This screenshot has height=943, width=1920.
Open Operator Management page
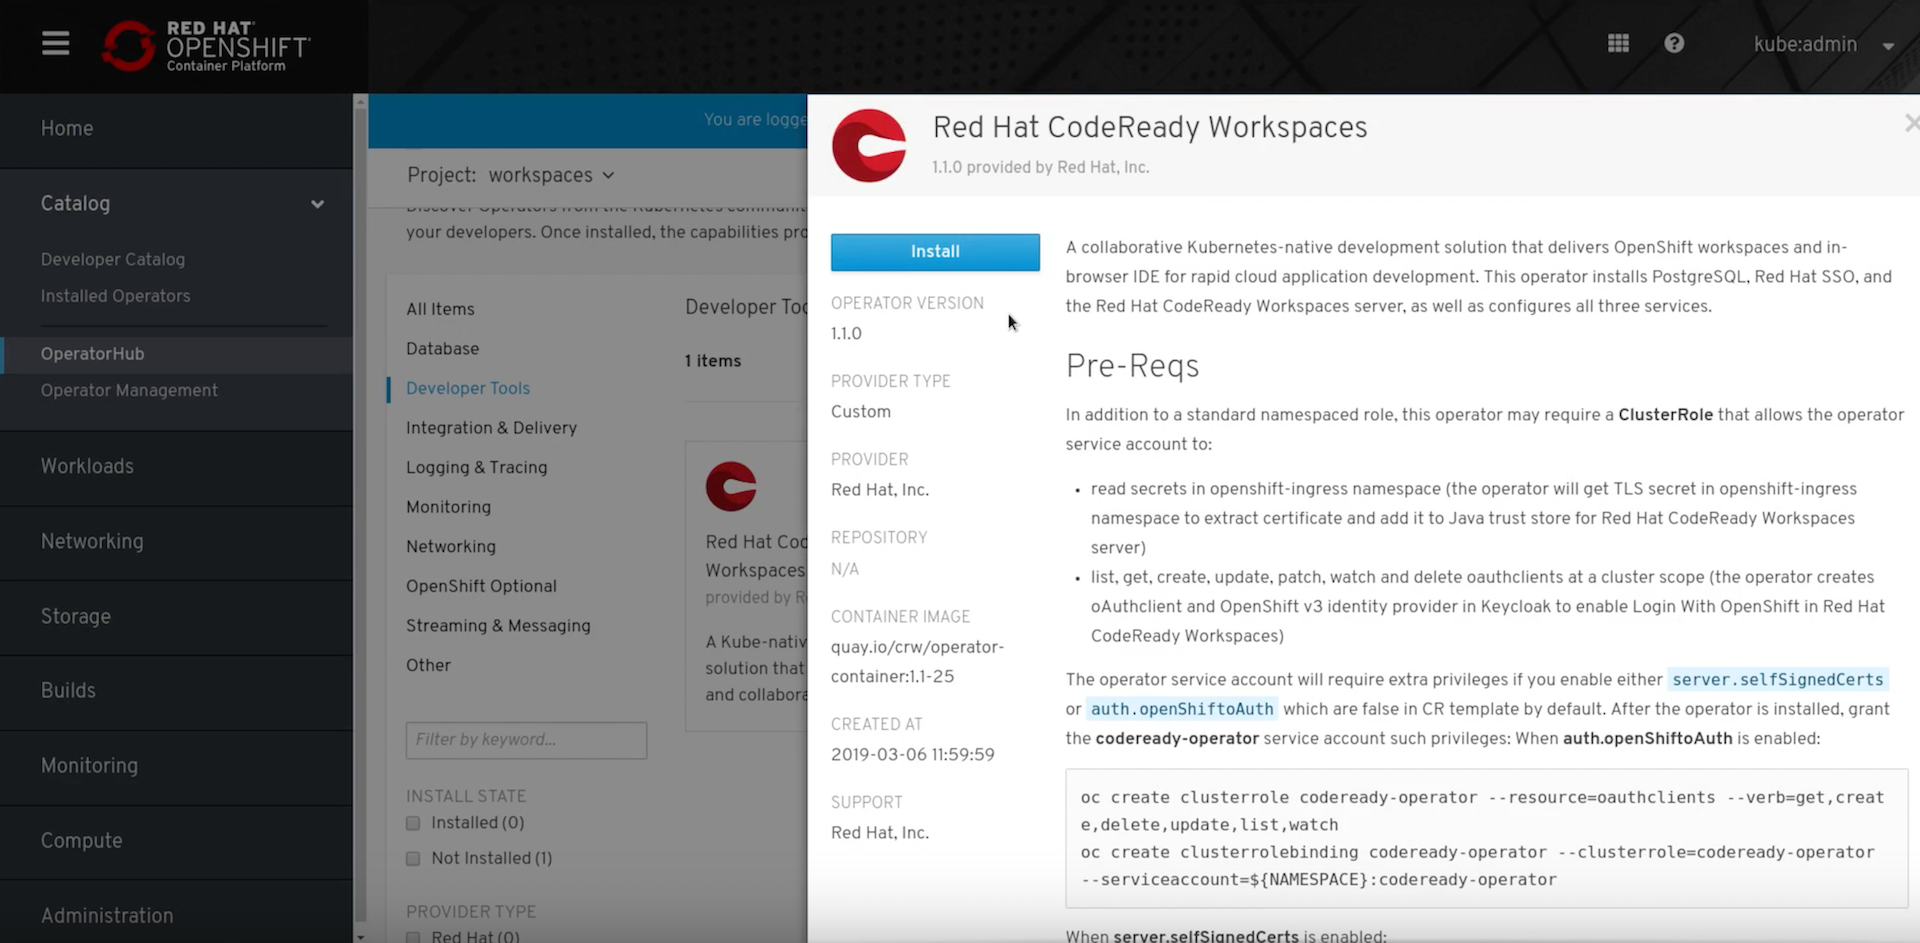tap(129, 390)
